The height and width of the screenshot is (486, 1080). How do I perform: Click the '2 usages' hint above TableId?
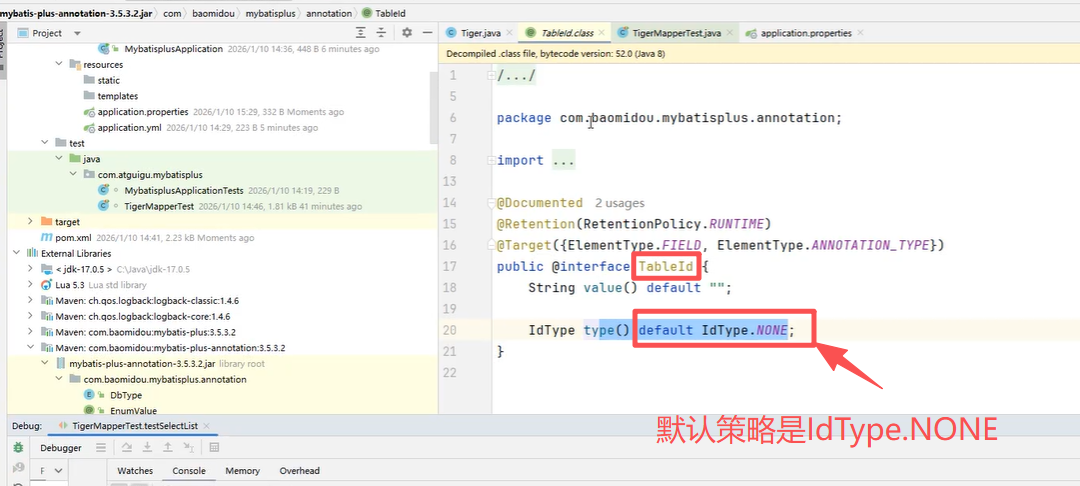tap(620, 203)
